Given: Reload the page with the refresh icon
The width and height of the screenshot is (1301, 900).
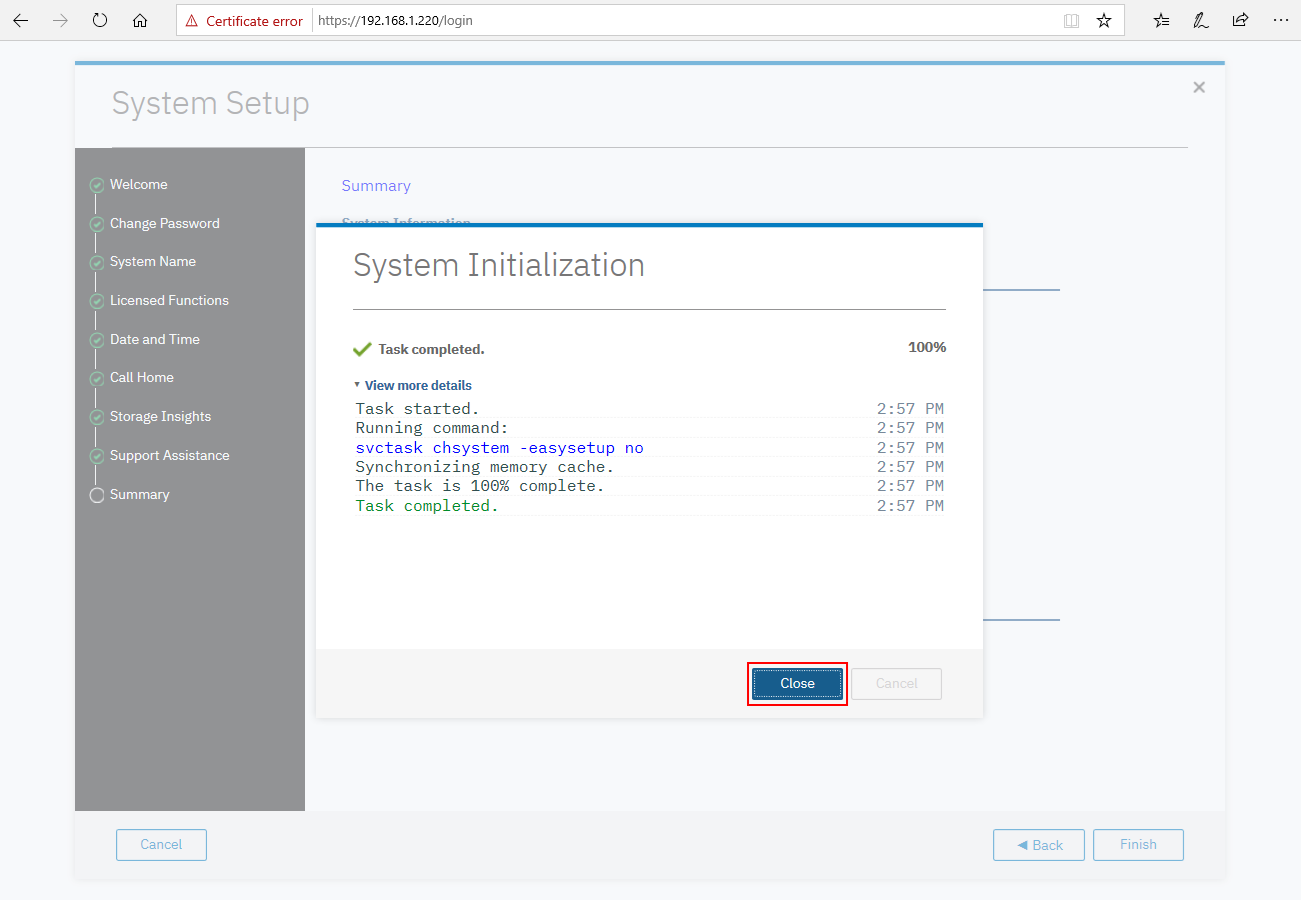Looking at the screenshot, I should pos(100,20).
